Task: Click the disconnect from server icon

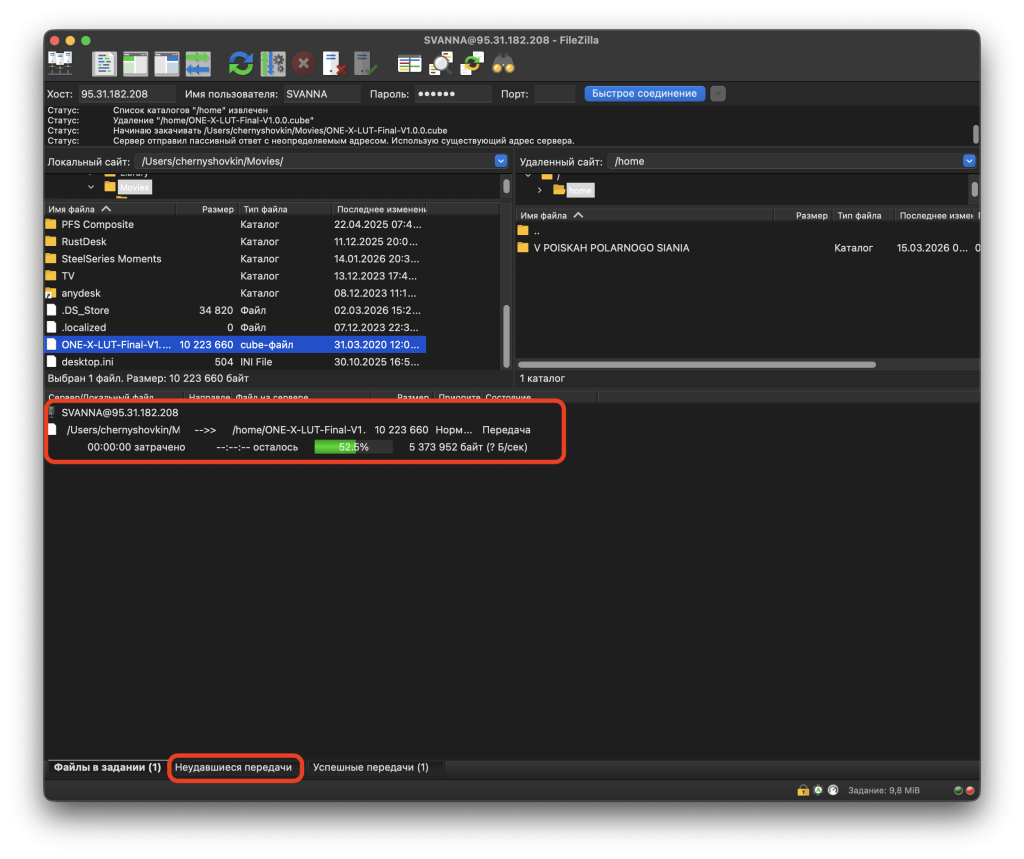Action: (334, 64)
